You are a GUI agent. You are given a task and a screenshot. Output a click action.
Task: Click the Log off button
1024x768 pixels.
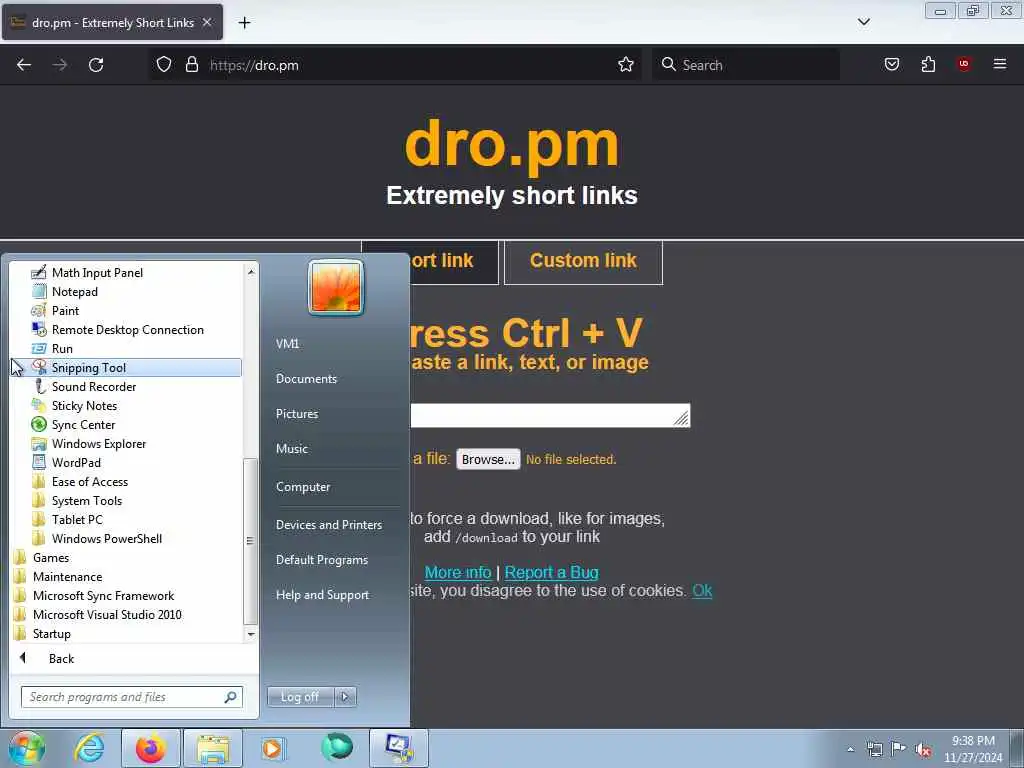pos(300,697)
